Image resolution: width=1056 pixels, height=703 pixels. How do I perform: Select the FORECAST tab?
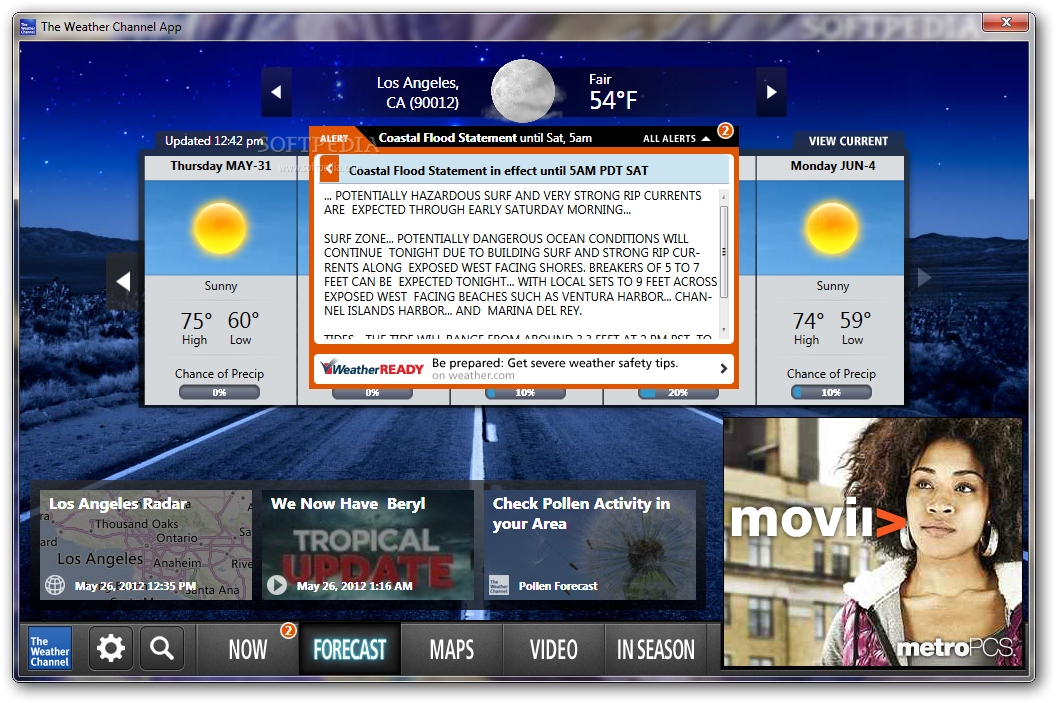pyautogui.click(x=350, y=650)
